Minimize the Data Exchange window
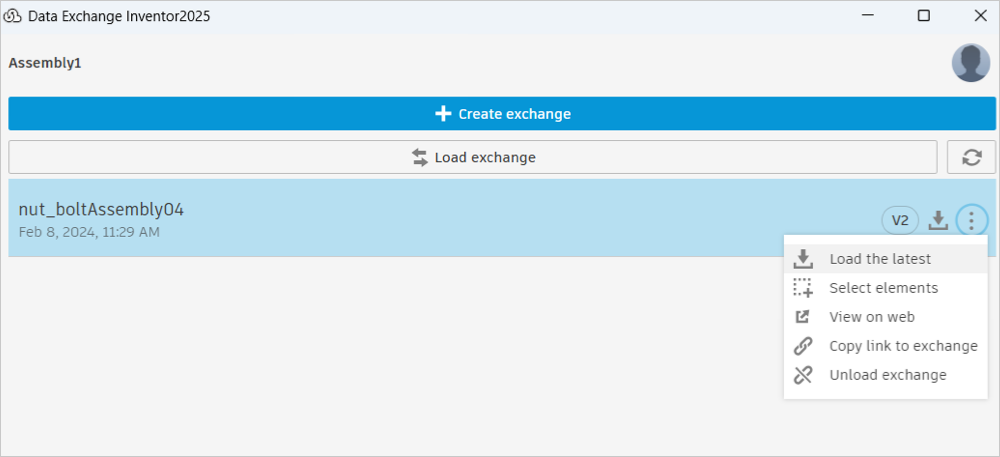 coord(866,16)
